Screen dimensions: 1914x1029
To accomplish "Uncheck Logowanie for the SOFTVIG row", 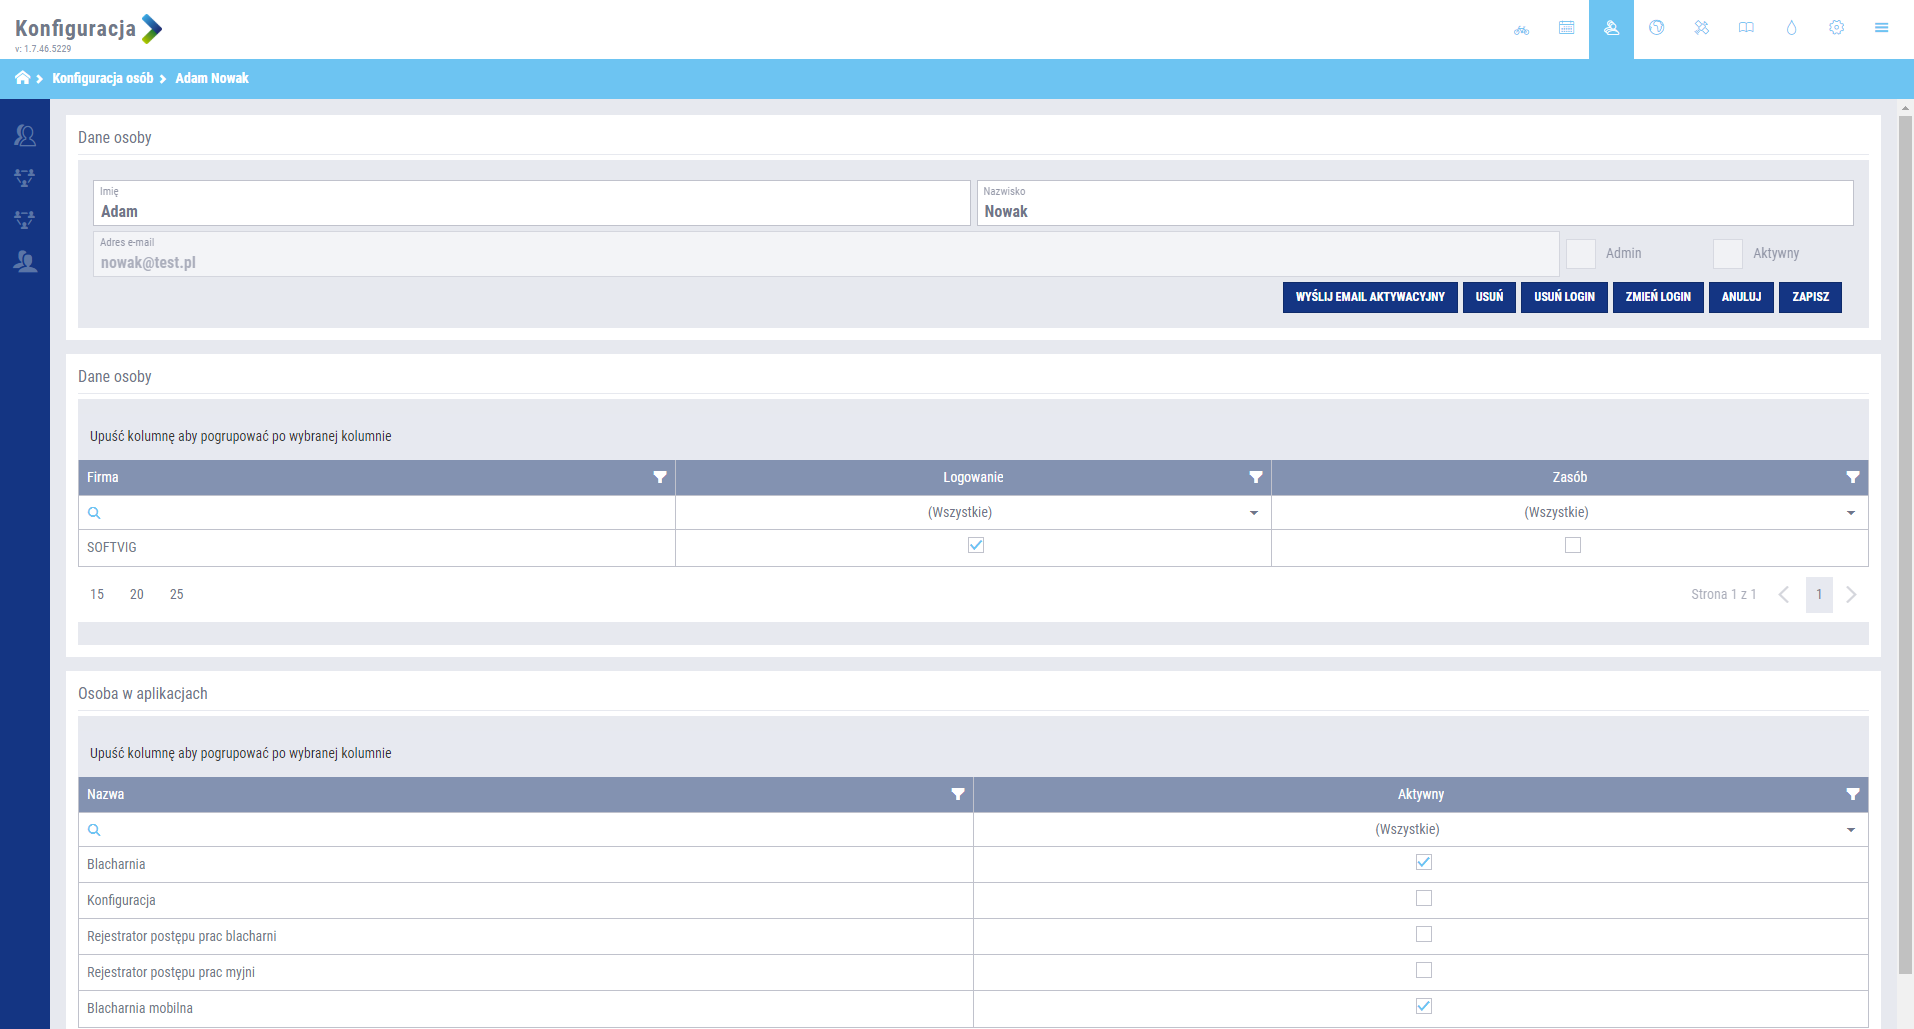I will [976, 546].
